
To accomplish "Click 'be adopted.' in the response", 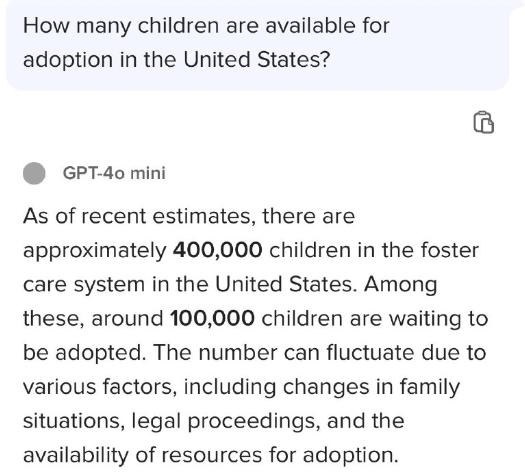I will (x=84, y=353).
